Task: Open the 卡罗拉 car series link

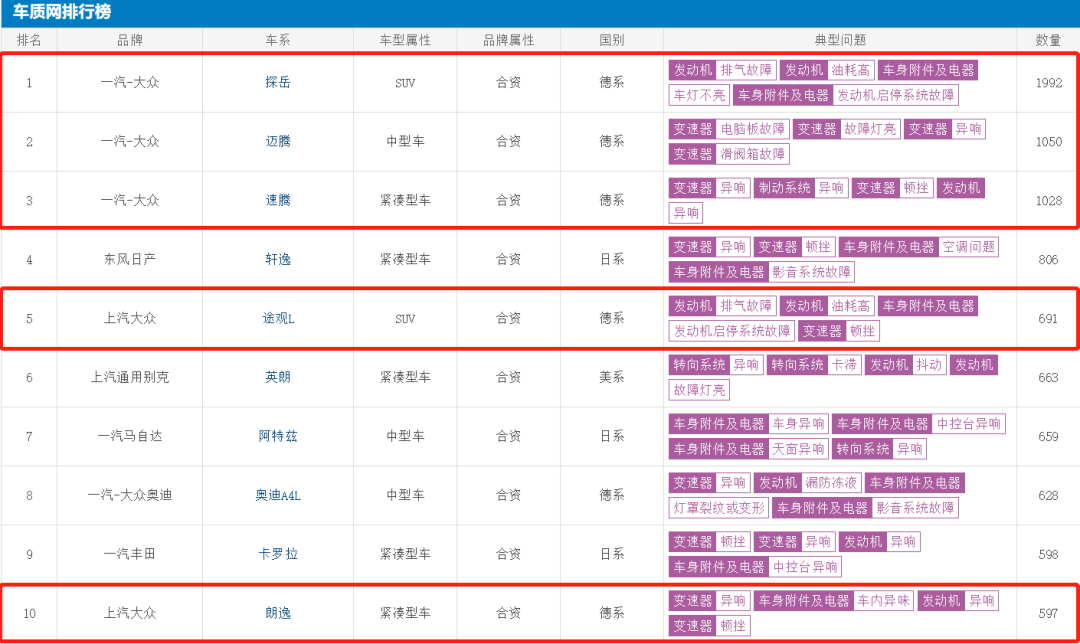Action: pos(278,554)
